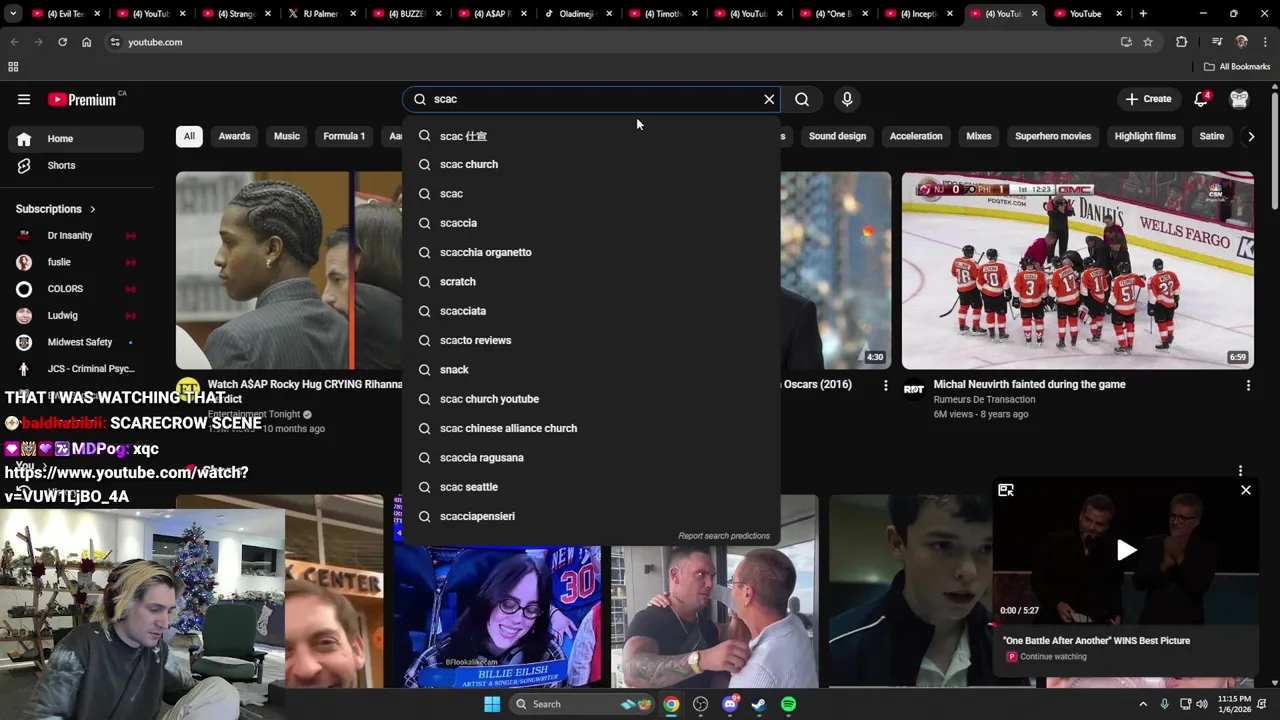
Task: Open the notifications bell
Action: (1201, 99)
